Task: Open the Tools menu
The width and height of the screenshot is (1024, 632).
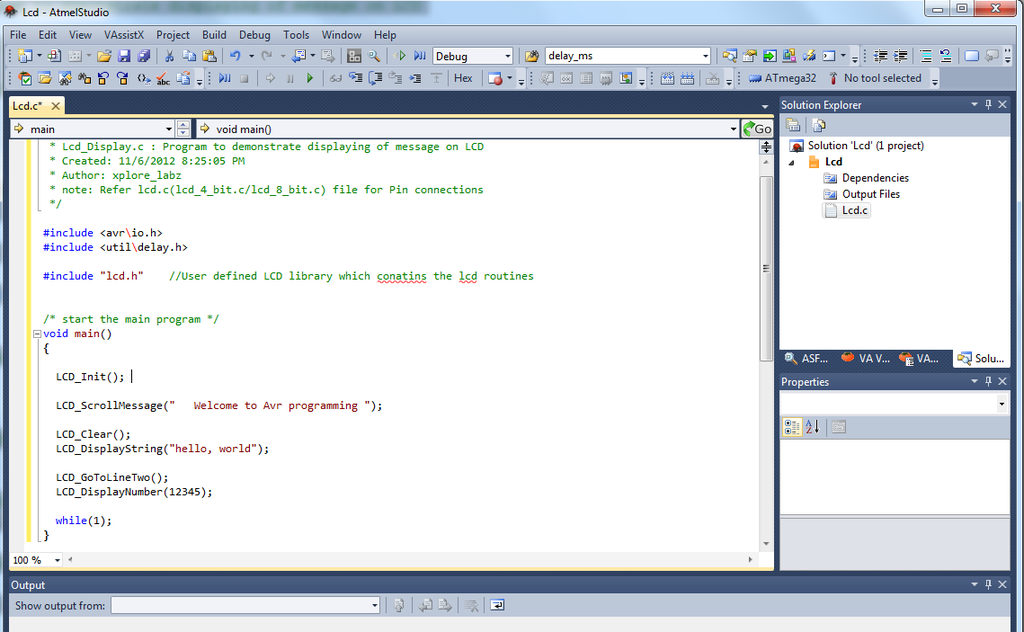Action: pyautogui.click(x=296, y=35)
